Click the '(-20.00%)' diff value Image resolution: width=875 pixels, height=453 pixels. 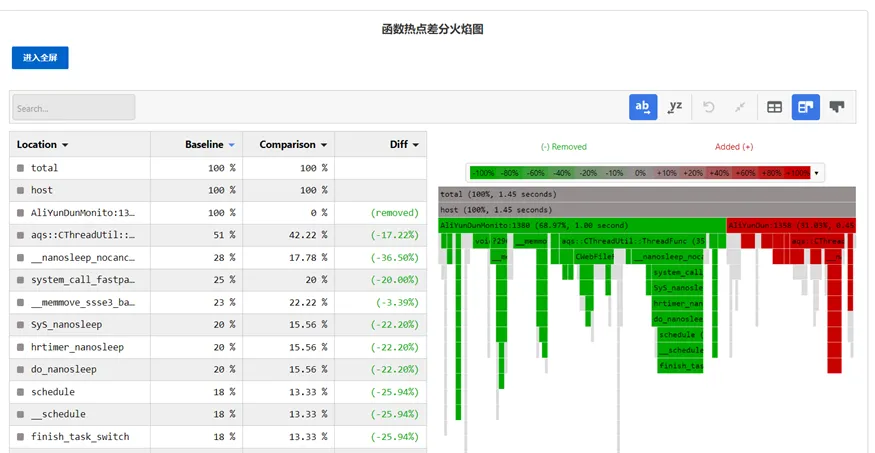point(395,280)
